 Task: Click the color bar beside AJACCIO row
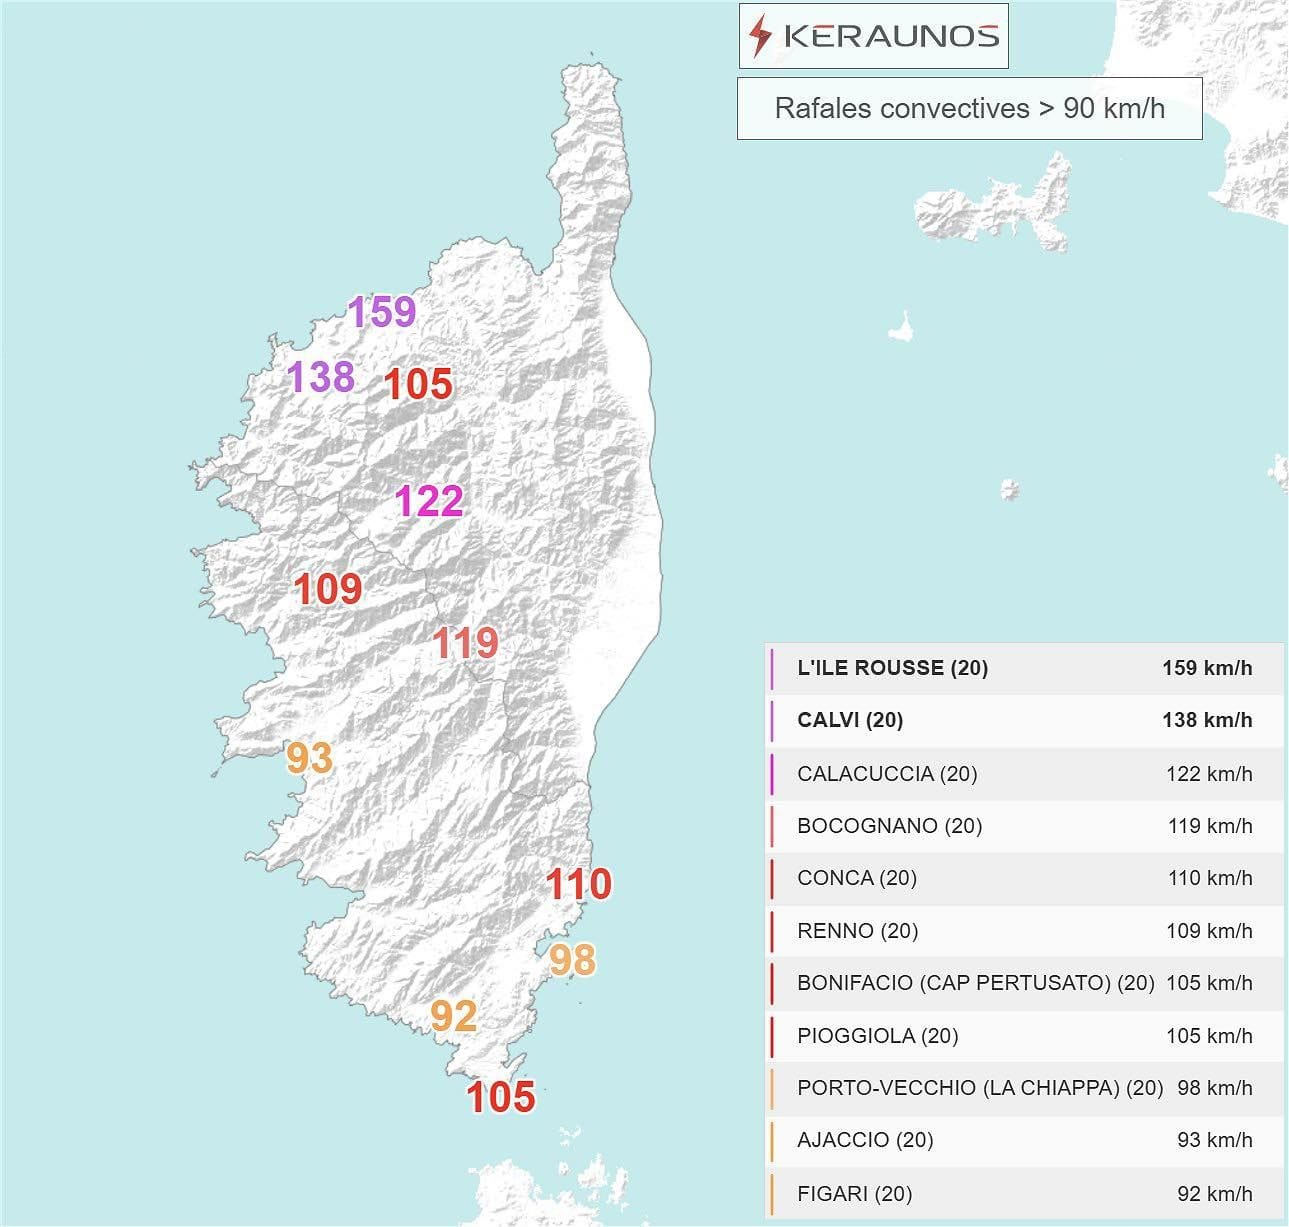point(772,1140)
